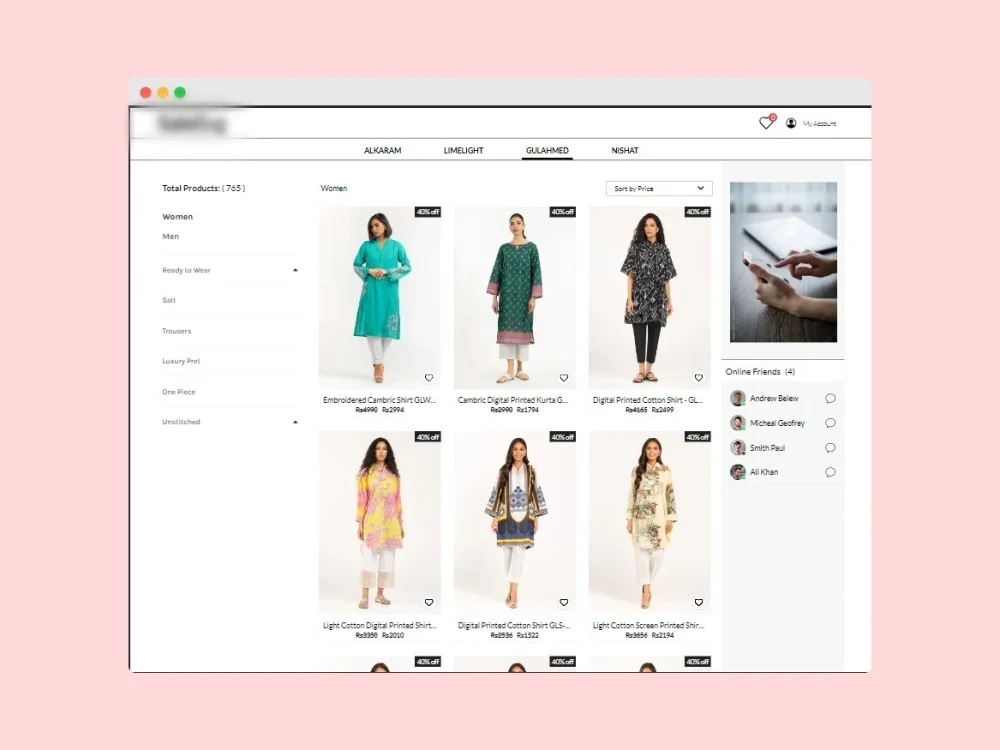
Task: Click Ali Khan's avatar
Action: click(x=738, y=472)
